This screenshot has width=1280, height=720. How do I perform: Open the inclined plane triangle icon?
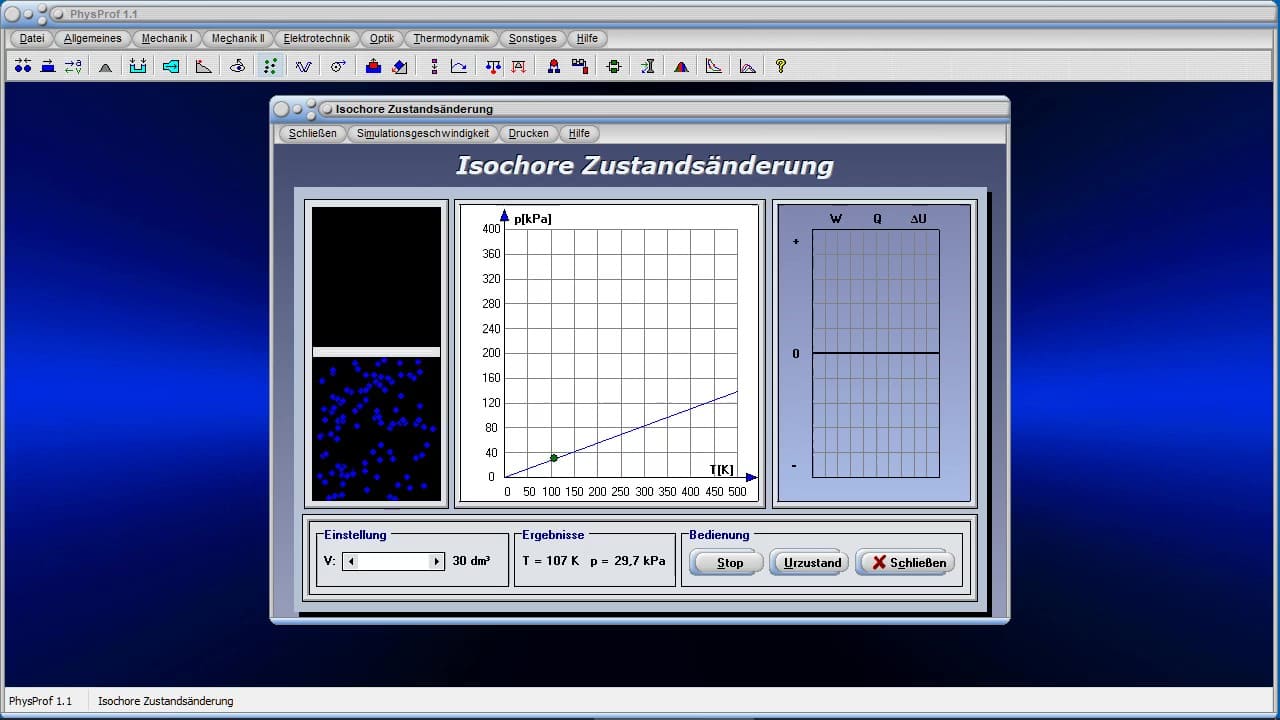point(204,66)
